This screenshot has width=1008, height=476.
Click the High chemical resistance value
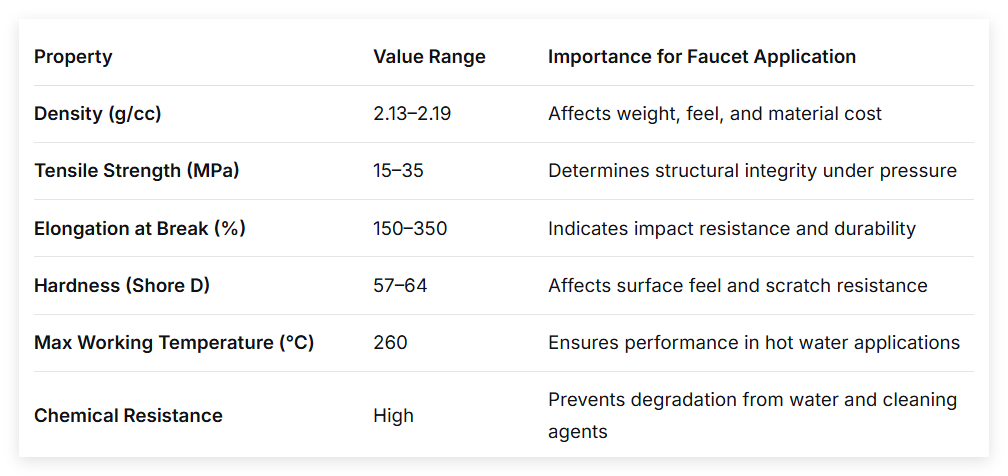(393, 416)
